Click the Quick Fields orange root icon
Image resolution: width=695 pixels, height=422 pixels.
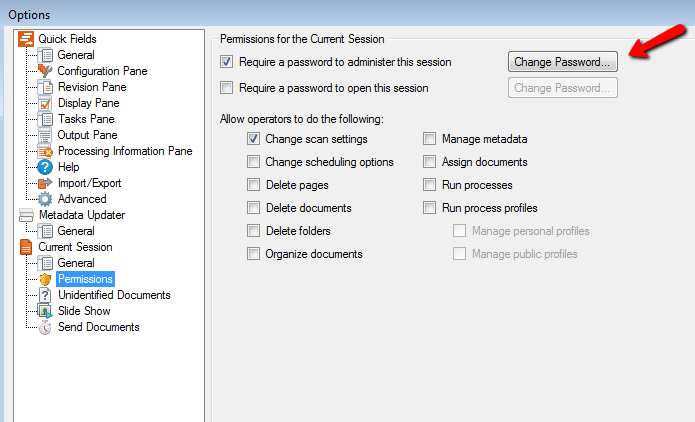tap(26, 39)
